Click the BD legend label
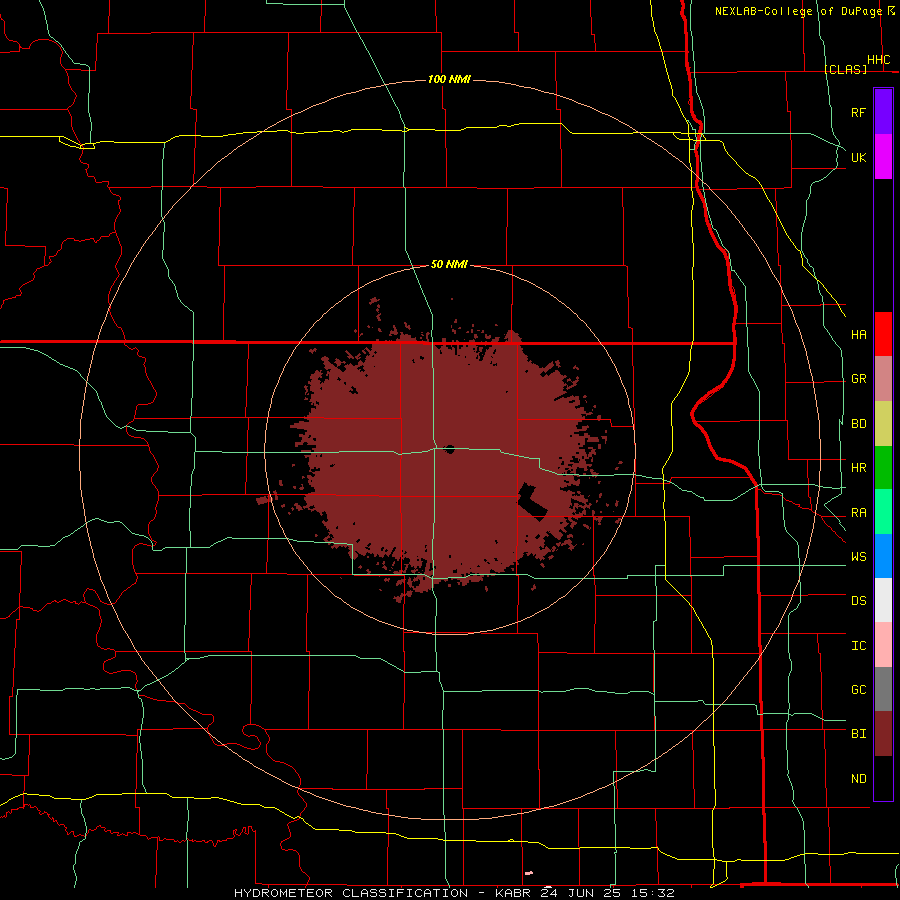The height and width of the screenshot is (900, 900). coord(859,424)
